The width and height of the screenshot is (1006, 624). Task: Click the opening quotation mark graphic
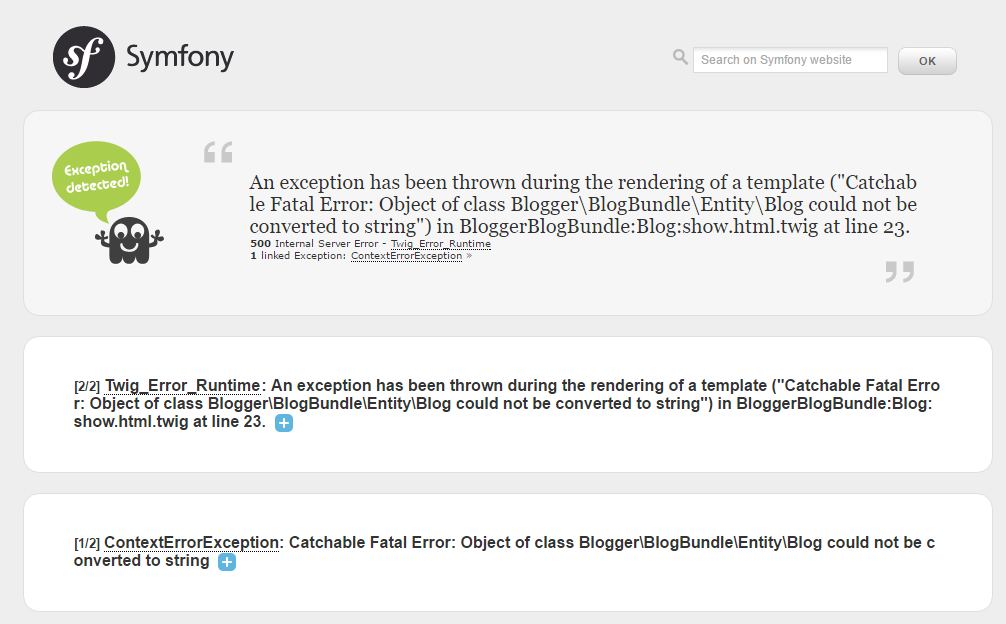pyautogui.click(x=217, y=152)
